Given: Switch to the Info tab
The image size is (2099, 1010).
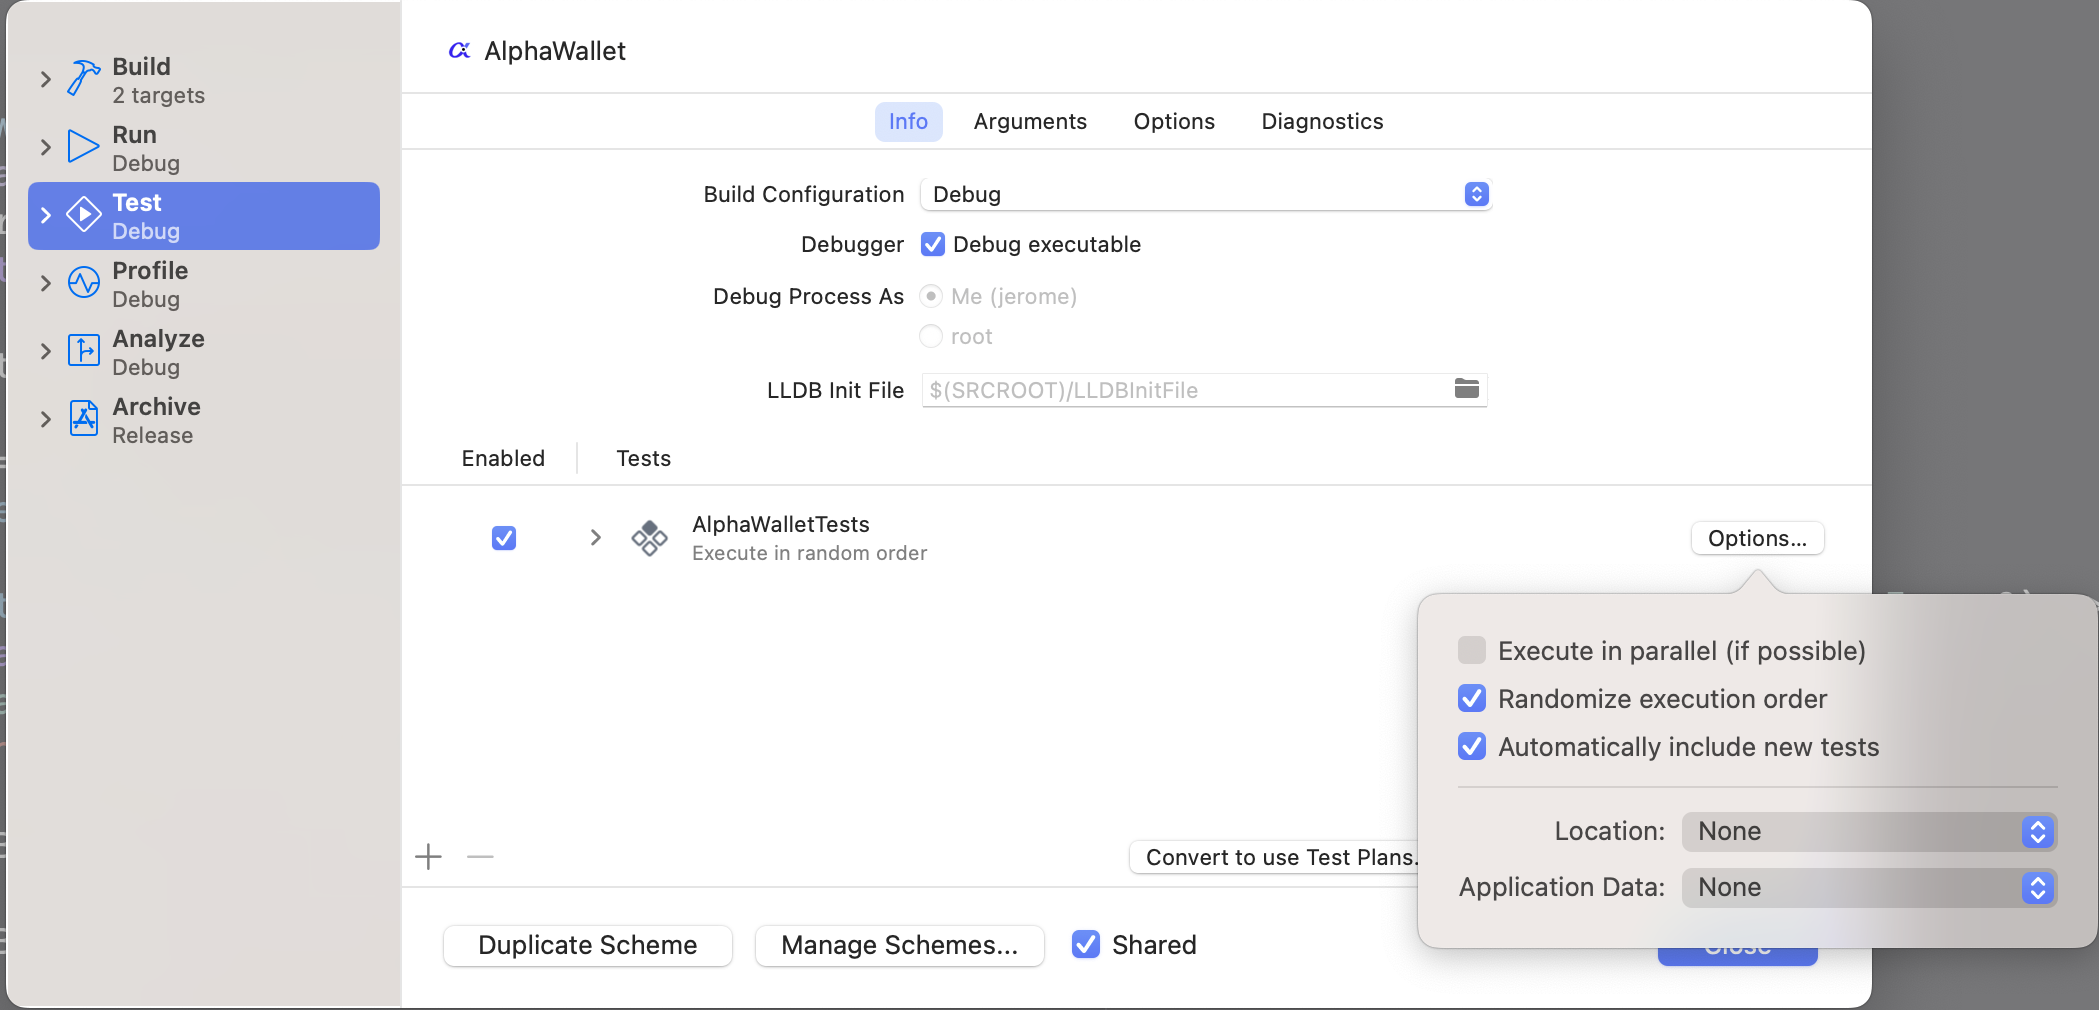Looking at the screenshot, I should click(908, 122).
